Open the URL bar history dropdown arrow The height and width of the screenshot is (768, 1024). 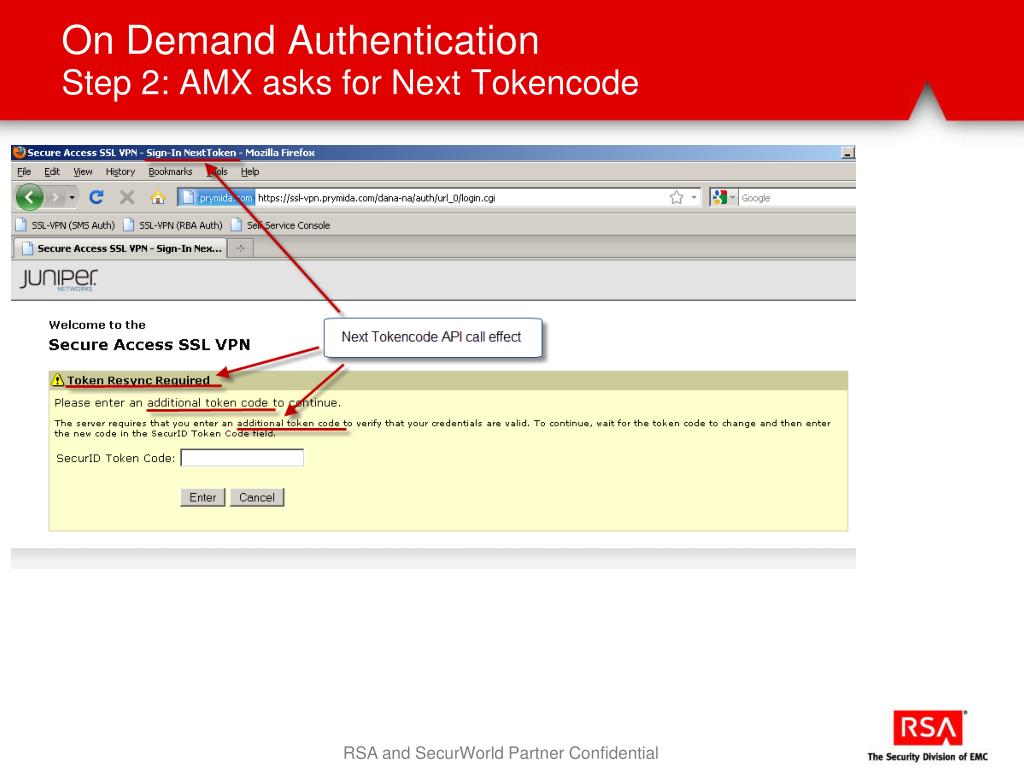(x=694, y=197)
